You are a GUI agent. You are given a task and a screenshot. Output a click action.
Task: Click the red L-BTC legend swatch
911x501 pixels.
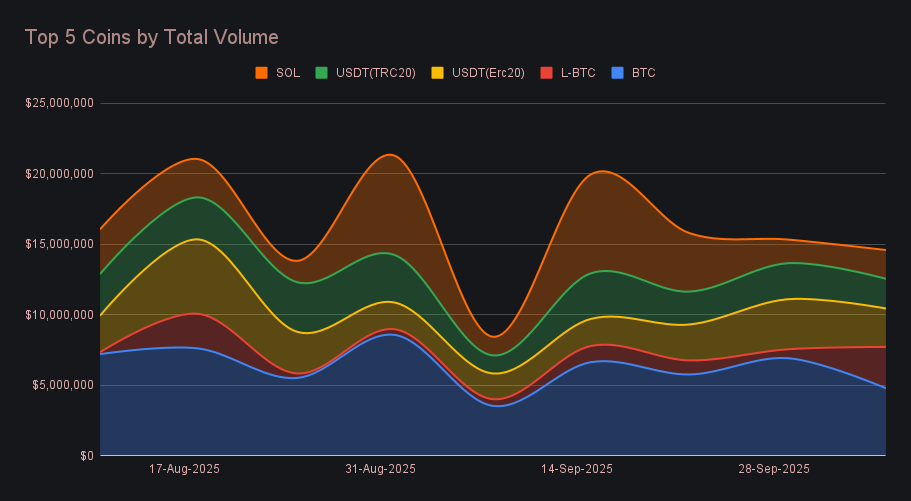pyautogui.click(x=546, y=73)
